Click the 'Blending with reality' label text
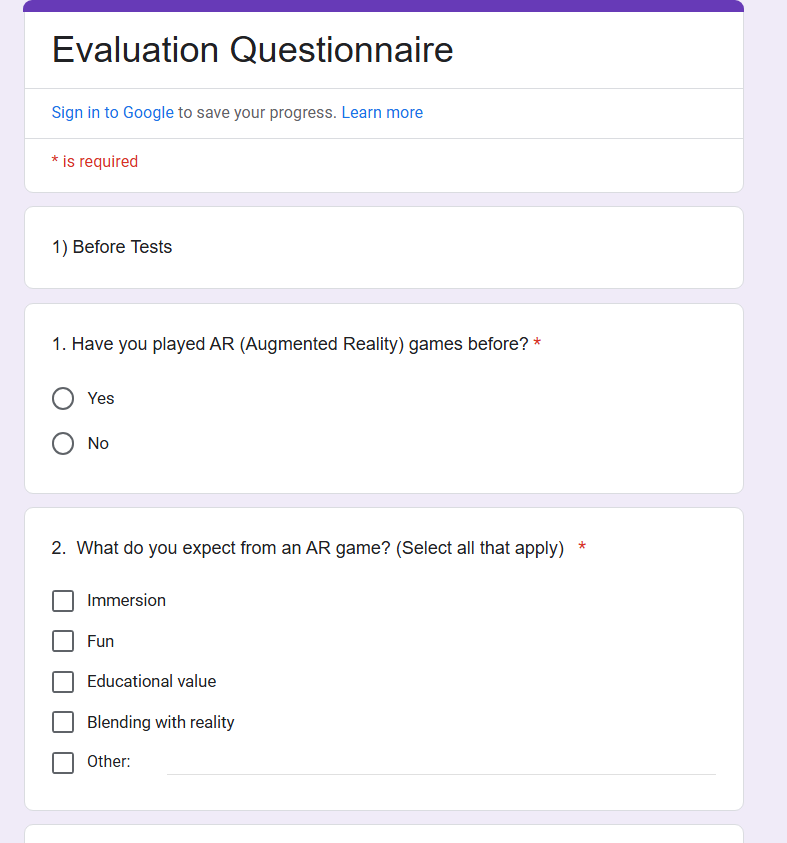Image resolution: width=787 pixels, height=843 pixels. (x=161, y=722)
